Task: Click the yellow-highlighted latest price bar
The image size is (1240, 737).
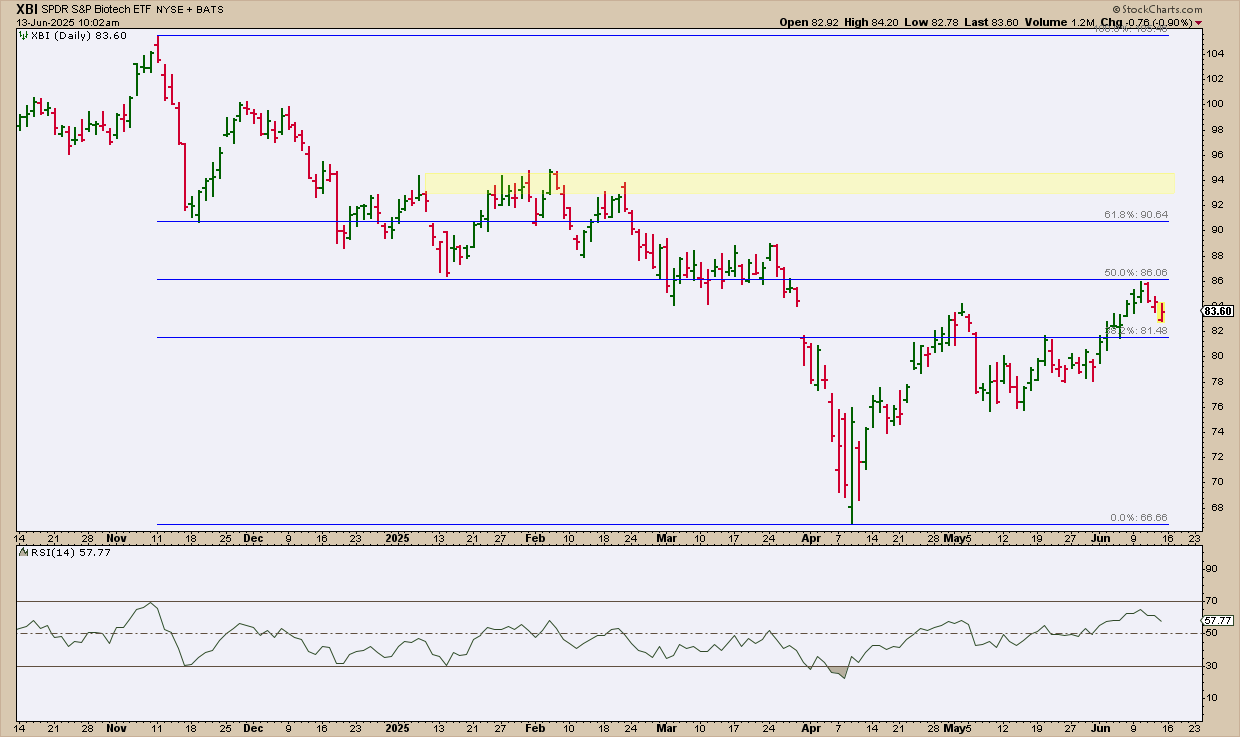Action: pos(1161,312)
